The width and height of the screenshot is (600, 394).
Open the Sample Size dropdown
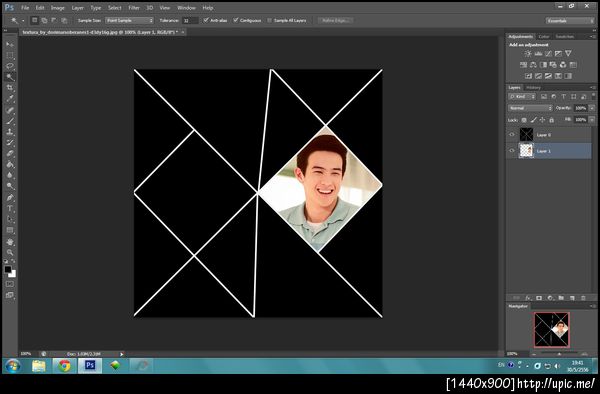click(x=129, y=20)
